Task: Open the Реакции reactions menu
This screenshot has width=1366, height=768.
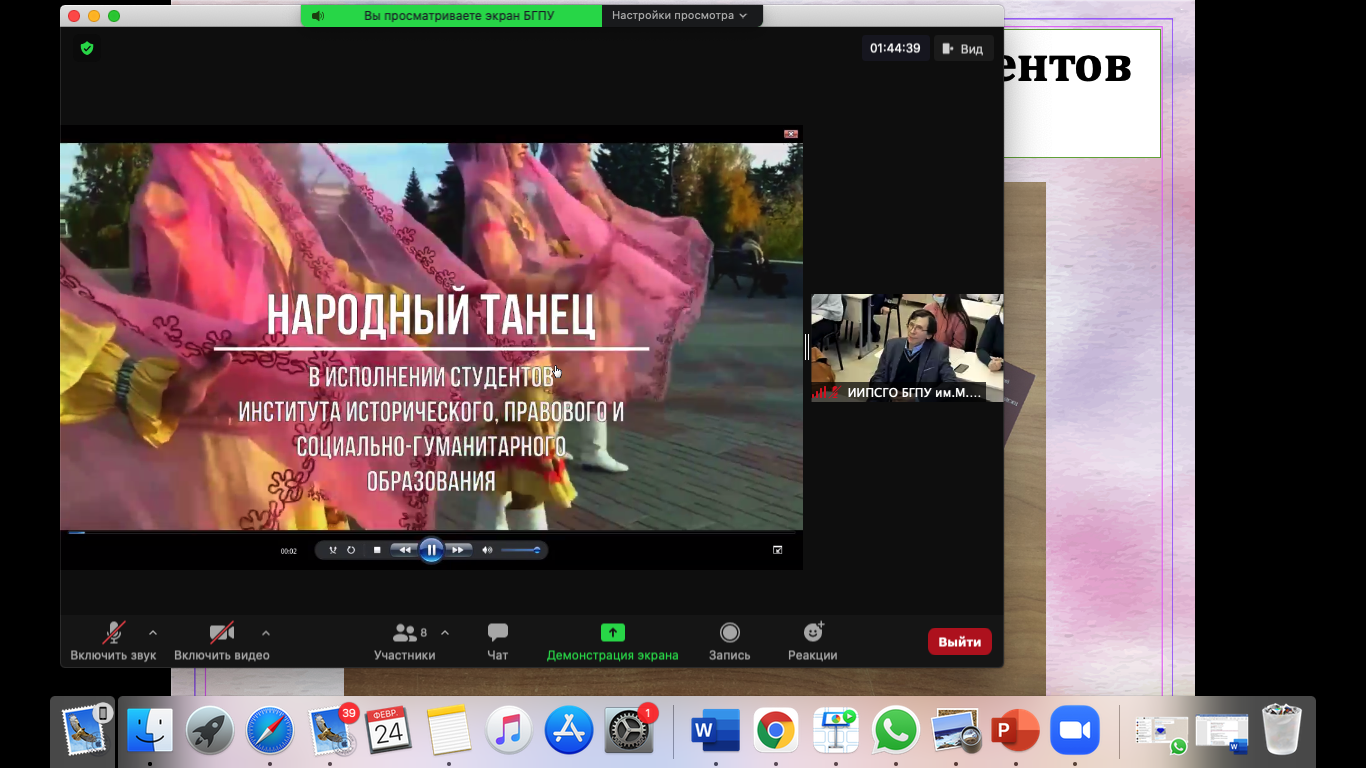Action: (812, 640)
